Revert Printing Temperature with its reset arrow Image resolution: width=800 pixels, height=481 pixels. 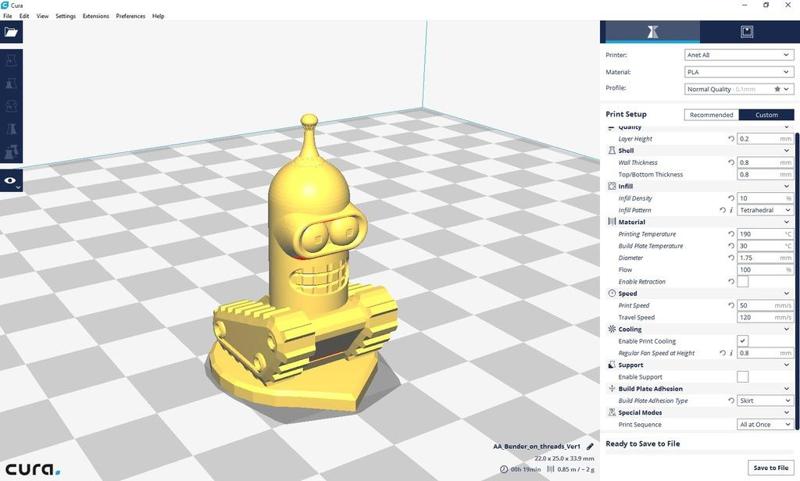[x=731, y=234]
